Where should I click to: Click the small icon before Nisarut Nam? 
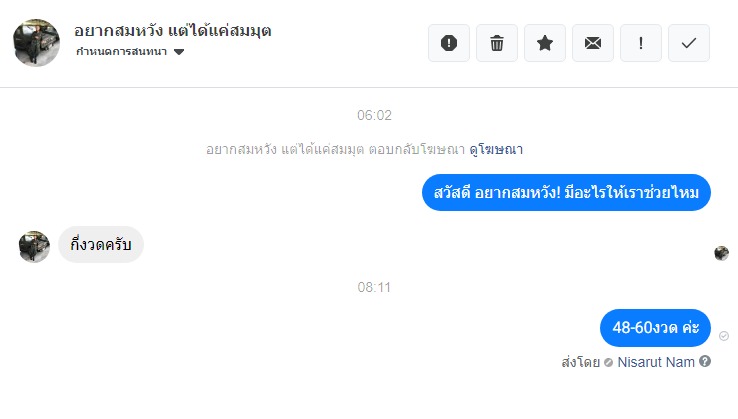coord(608,362)
